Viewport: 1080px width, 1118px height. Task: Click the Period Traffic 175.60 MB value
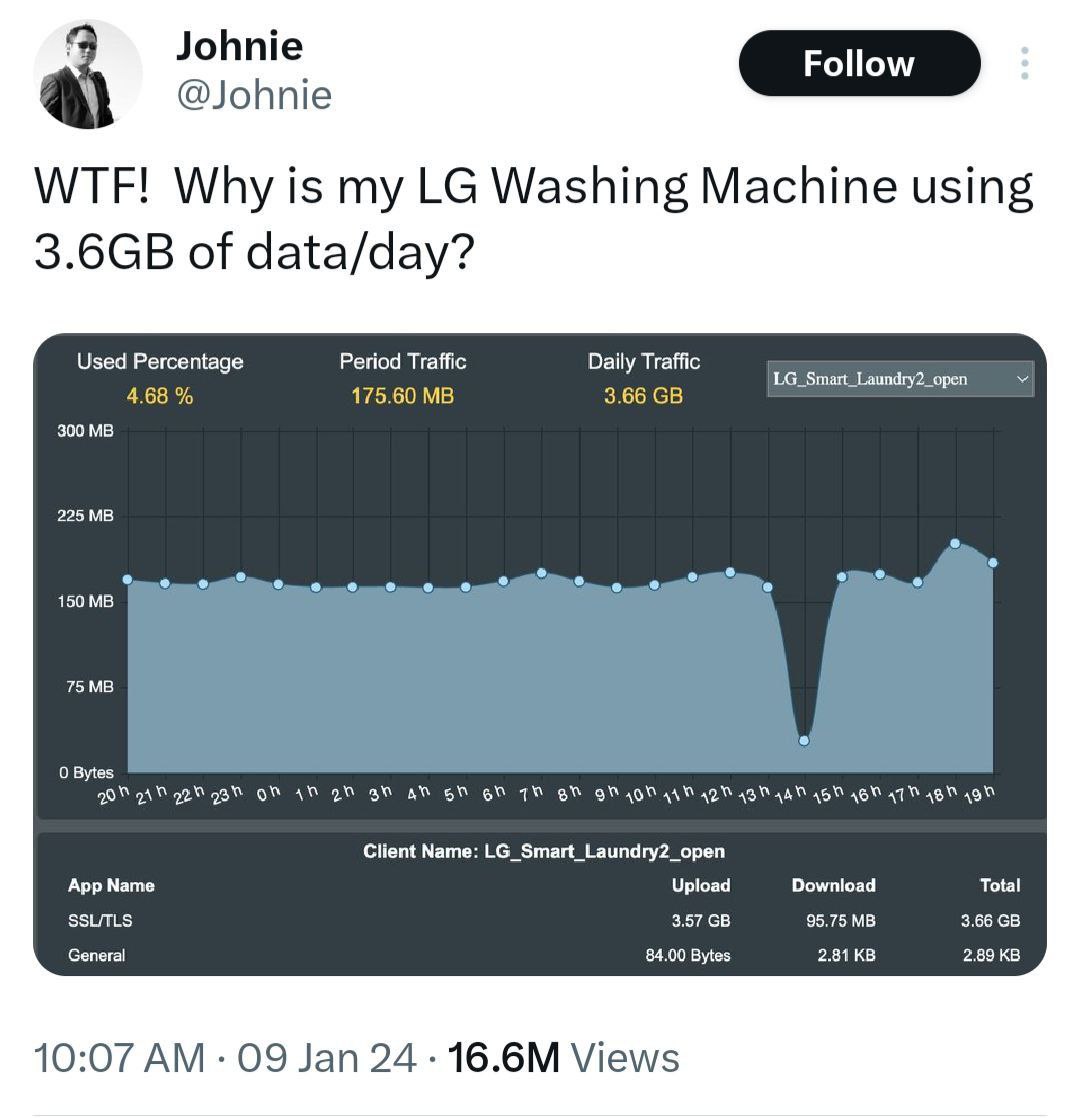(402, 396)
